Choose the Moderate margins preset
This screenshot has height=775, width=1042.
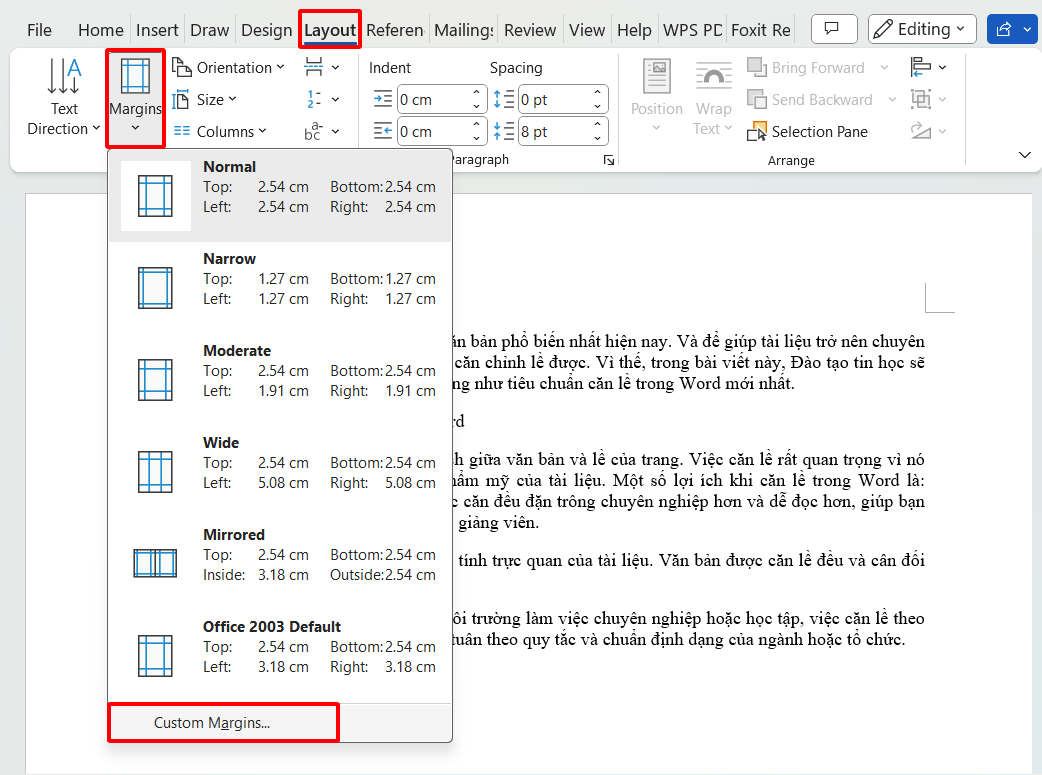pyautogui.click(x=280, y=380)
